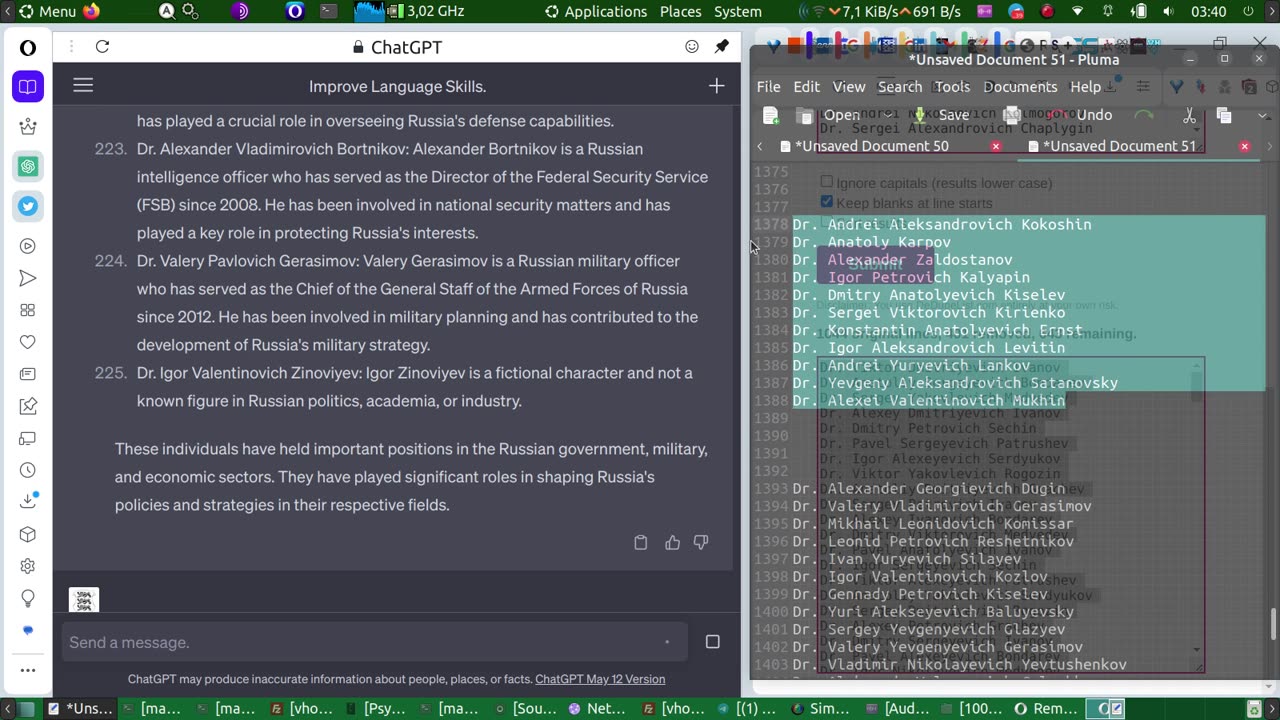
Task: Open the Pluma File menu
Action: pos(768,87)
